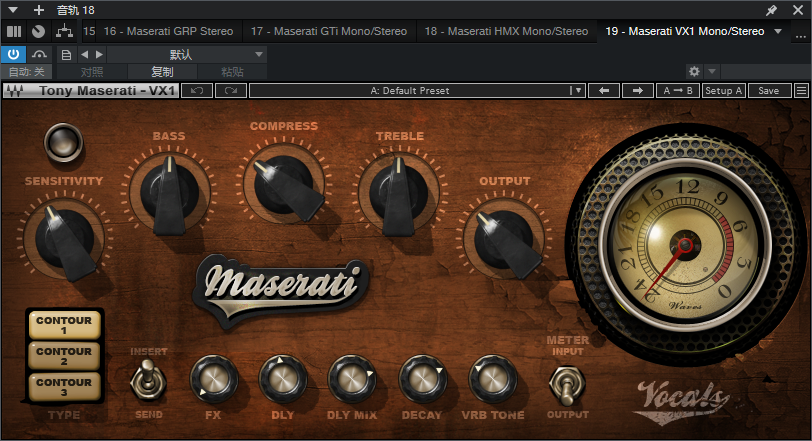Adjust the TREBLE knob
Viewport: 812px width, 441px height.
pos(399,193)
